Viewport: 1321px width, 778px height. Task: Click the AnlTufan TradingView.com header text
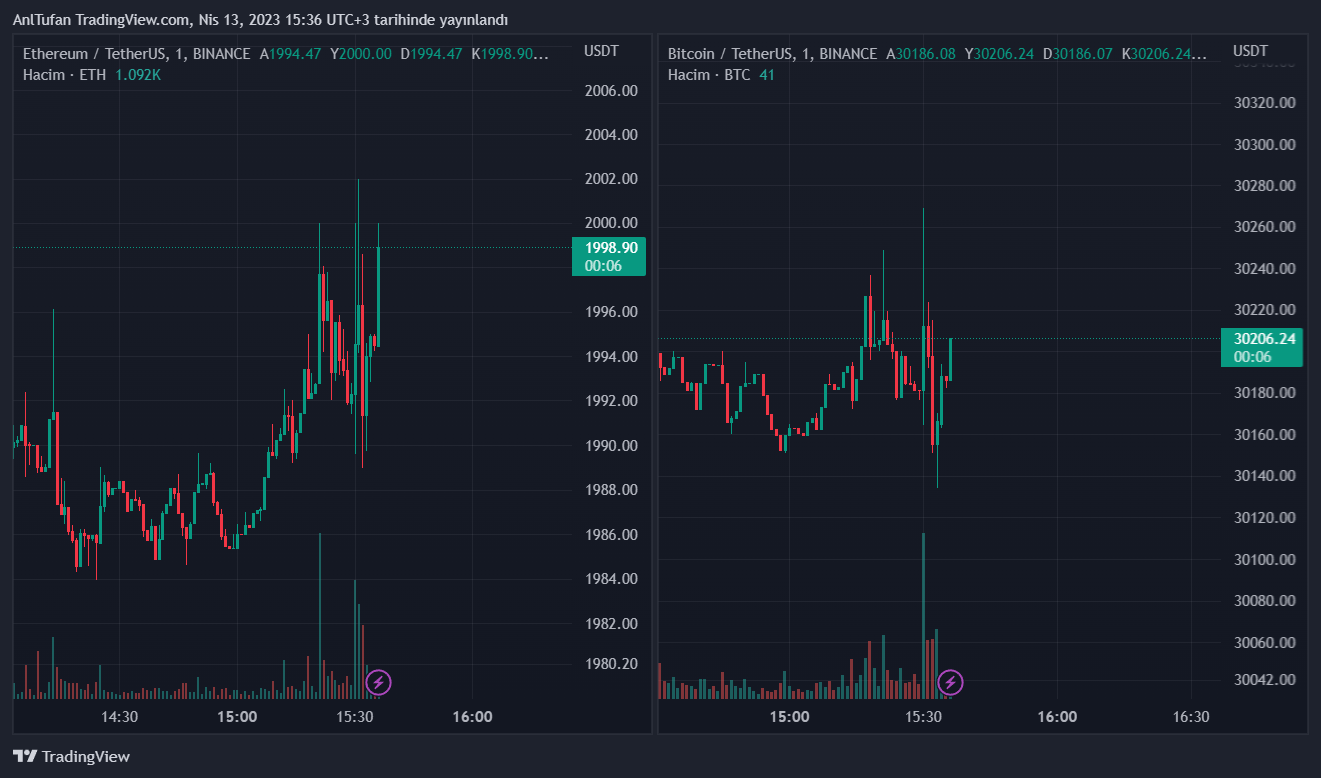260,20
